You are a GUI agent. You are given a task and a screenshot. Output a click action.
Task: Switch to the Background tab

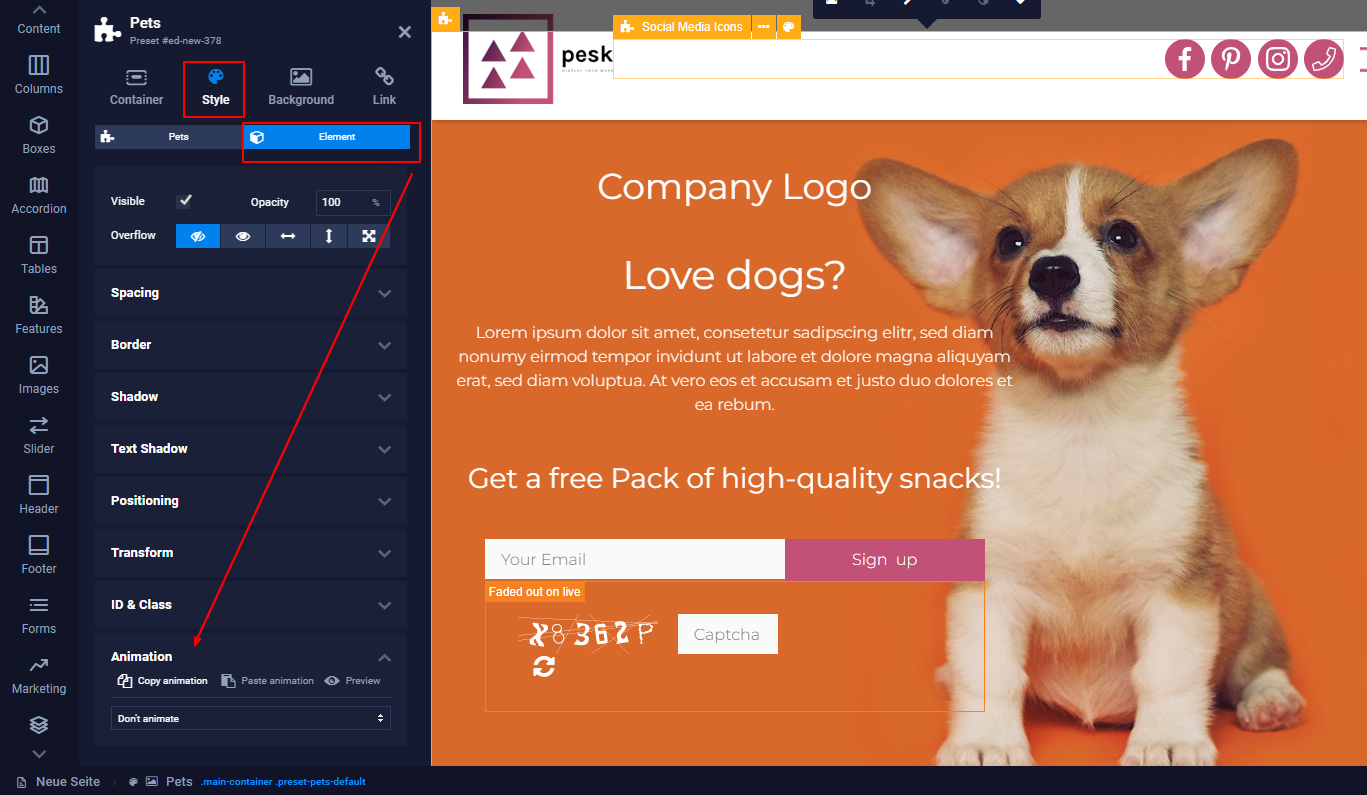[301, 87]
